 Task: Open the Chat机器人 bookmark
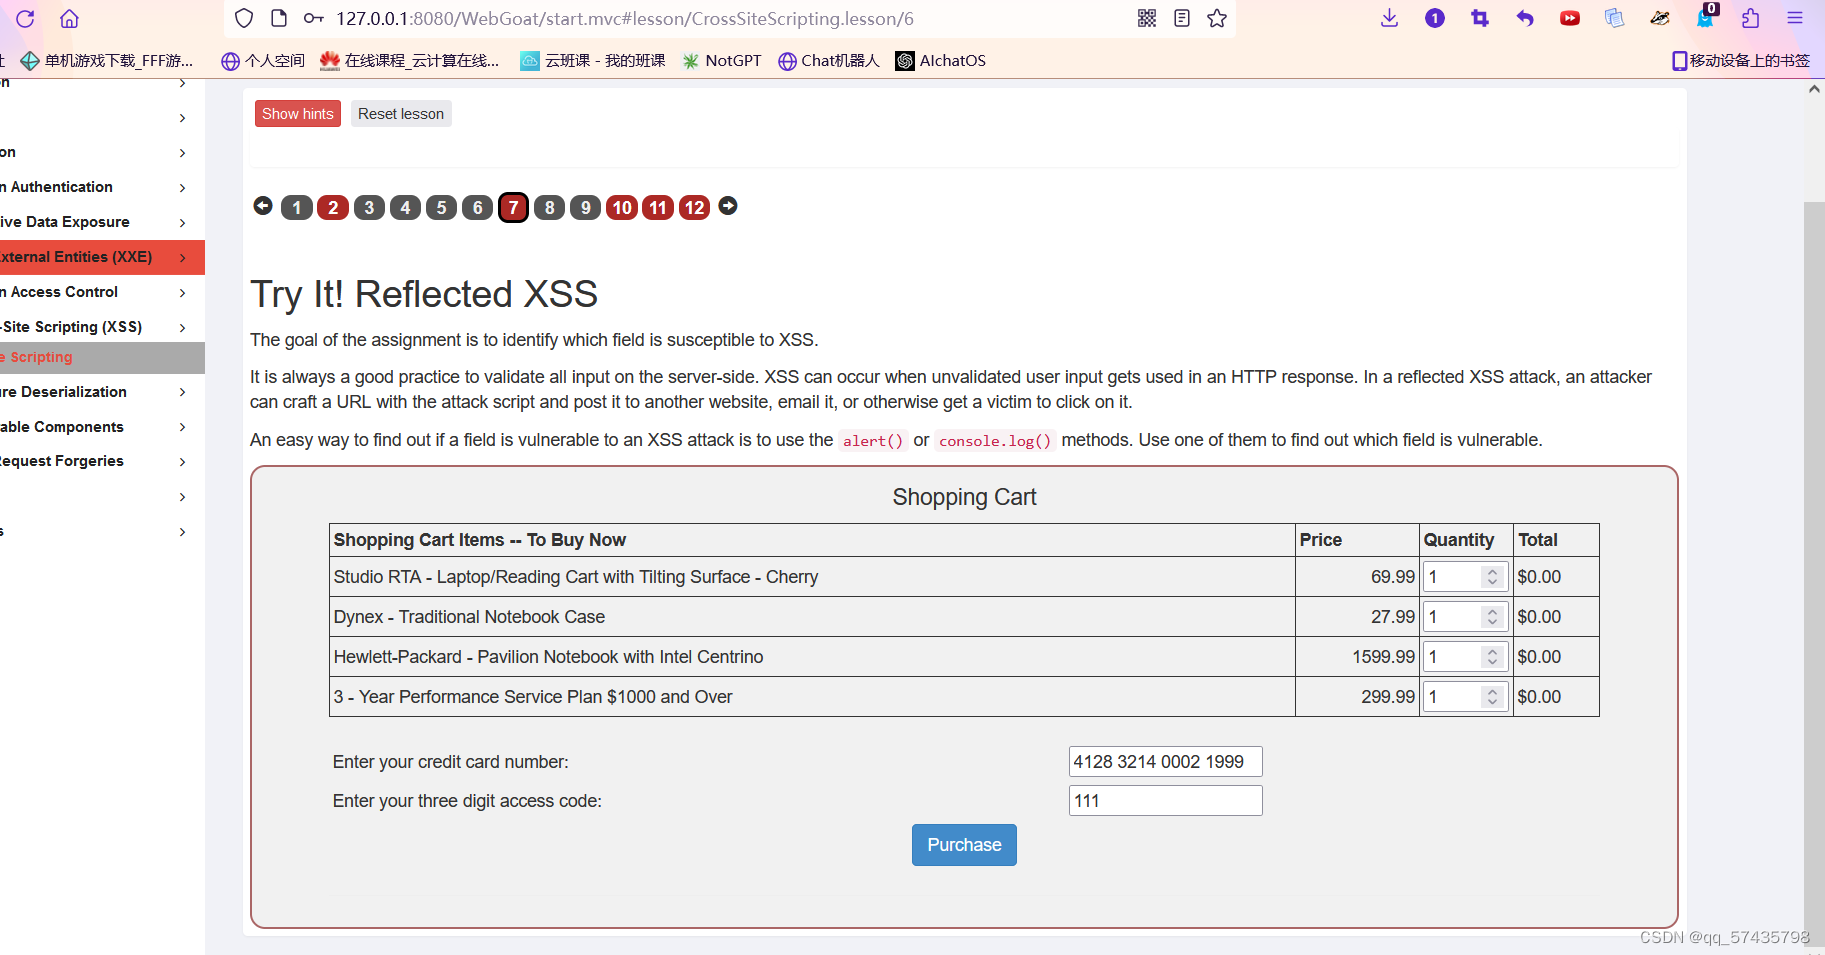tap(829, 61)
